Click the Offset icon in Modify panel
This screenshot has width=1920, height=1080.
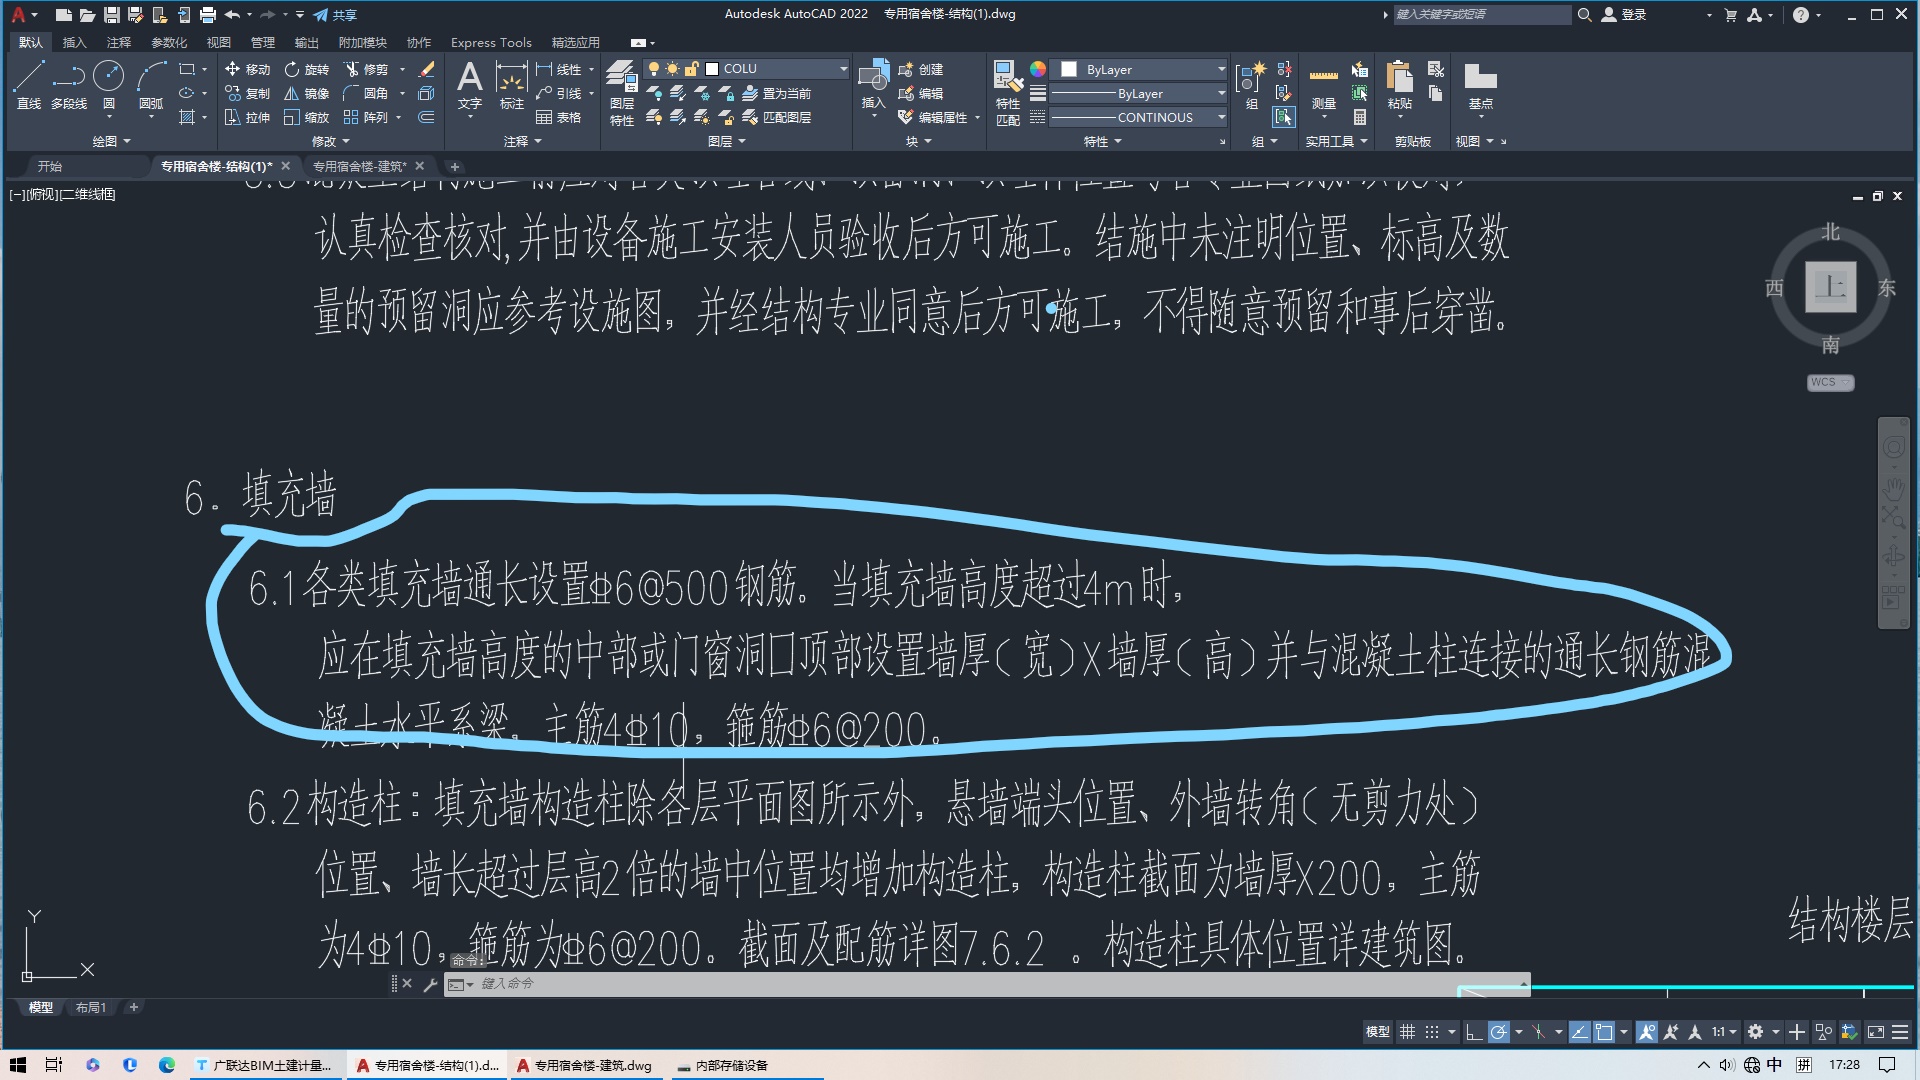[426, 117]
